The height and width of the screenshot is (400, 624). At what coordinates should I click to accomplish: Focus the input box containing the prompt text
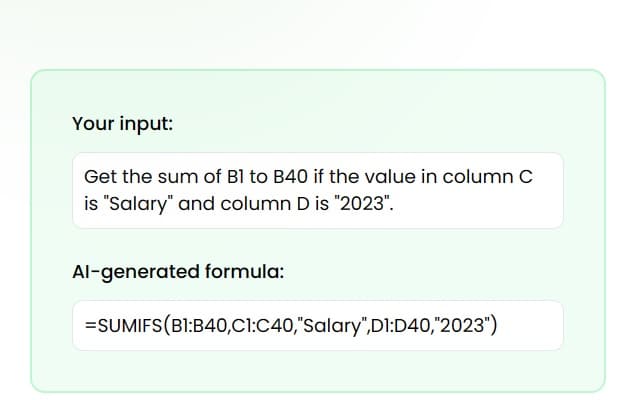tap(318, 190)
